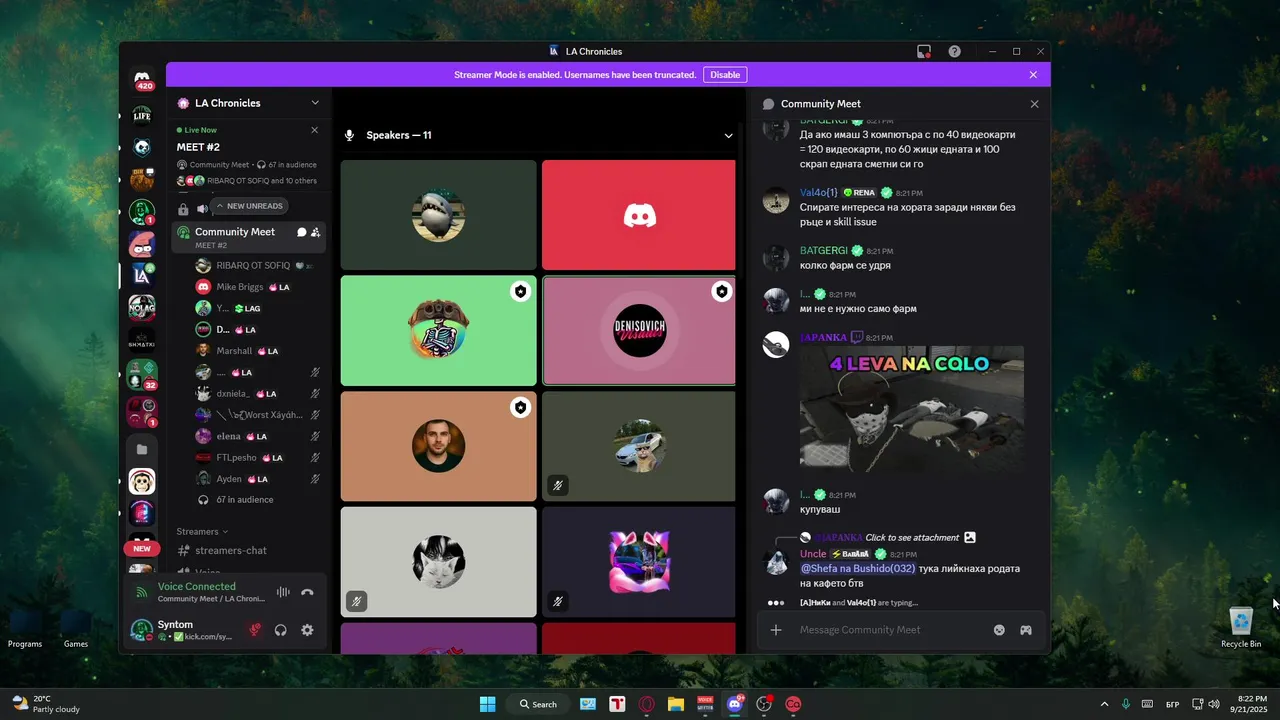Click Windows Start button
Viewport: 1280px width, 720px height.
(x=487, y=704)
